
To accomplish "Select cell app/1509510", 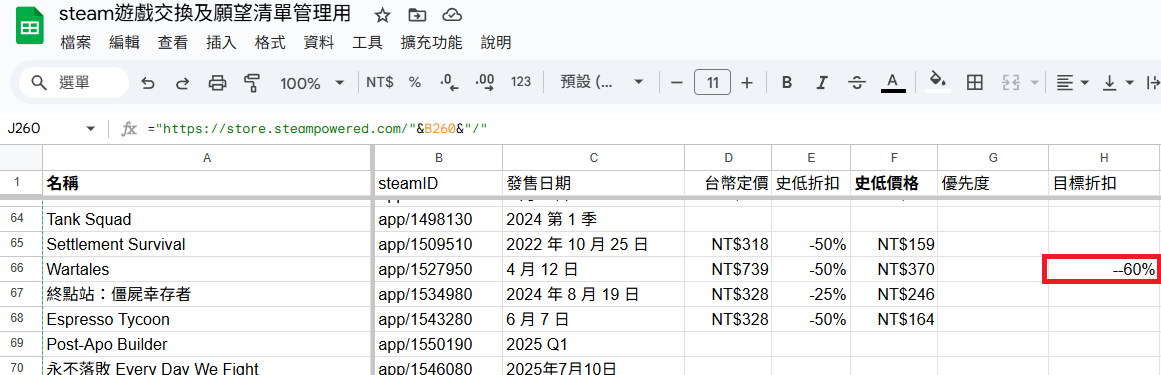I will [x=439, y=245].
